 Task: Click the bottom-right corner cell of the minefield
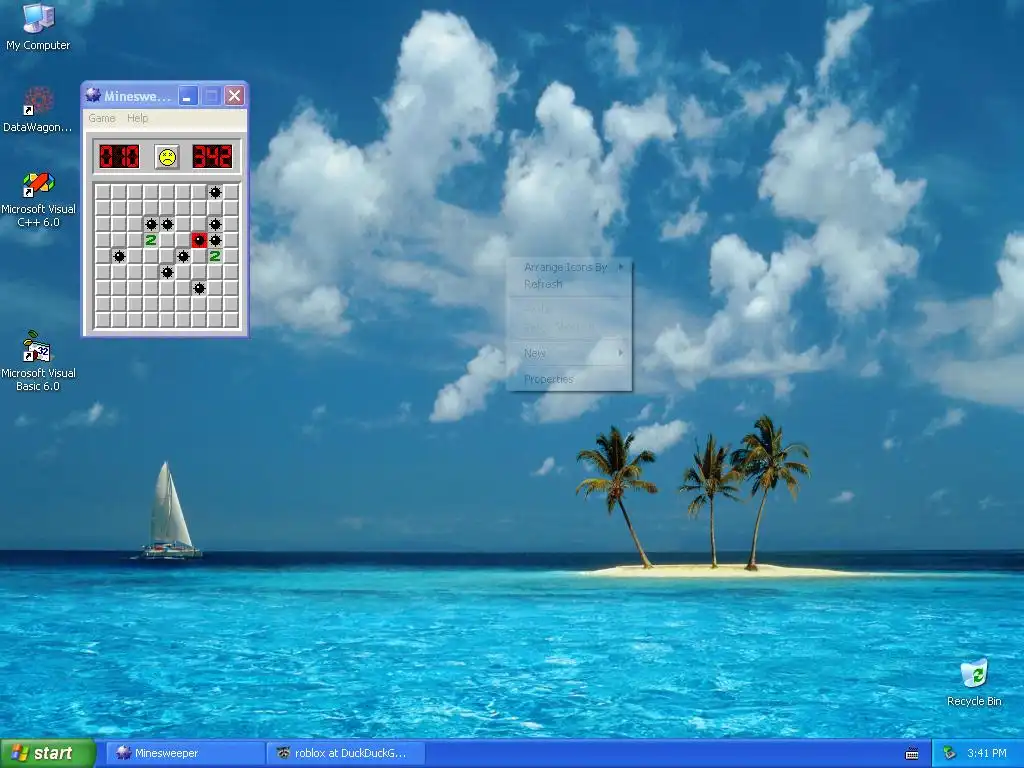click(x=231, y=320)
